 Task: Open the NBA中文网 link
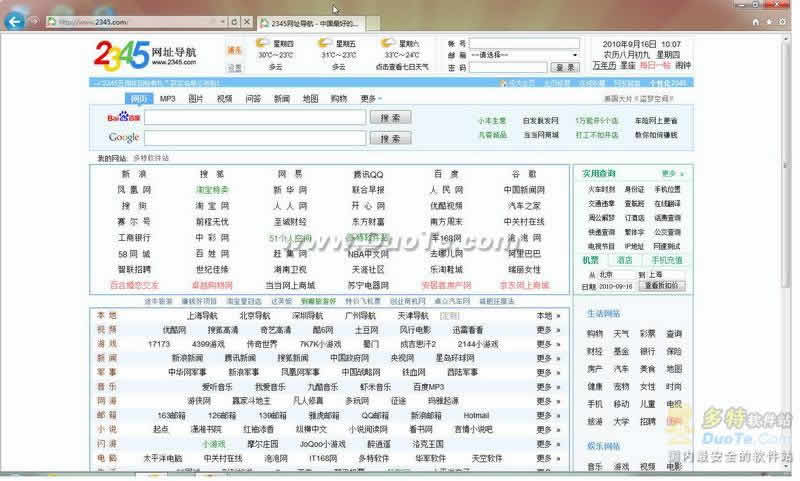click(x=368, y=254)
